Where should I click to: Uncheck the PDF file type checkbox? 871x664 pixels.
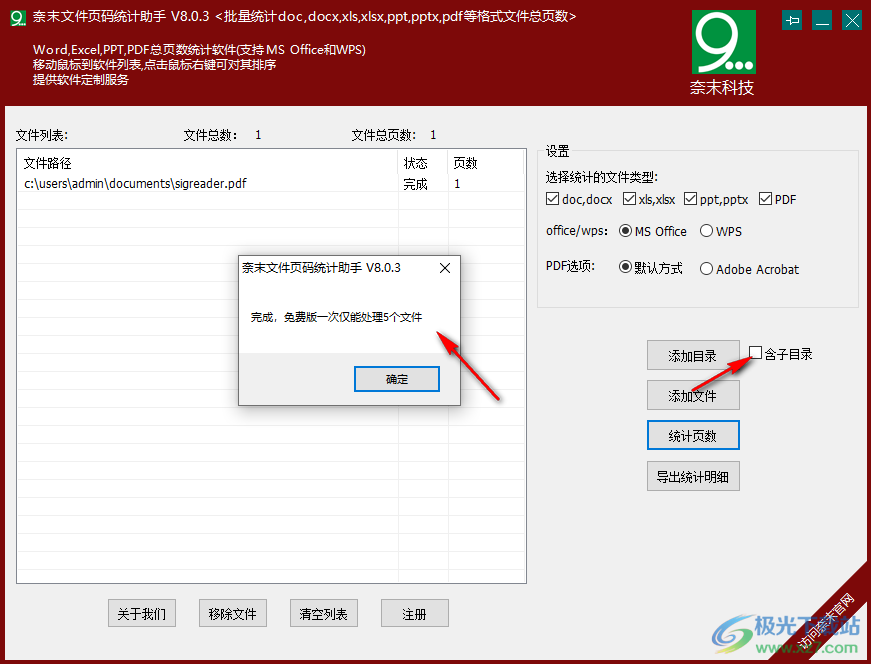point(765,199)
